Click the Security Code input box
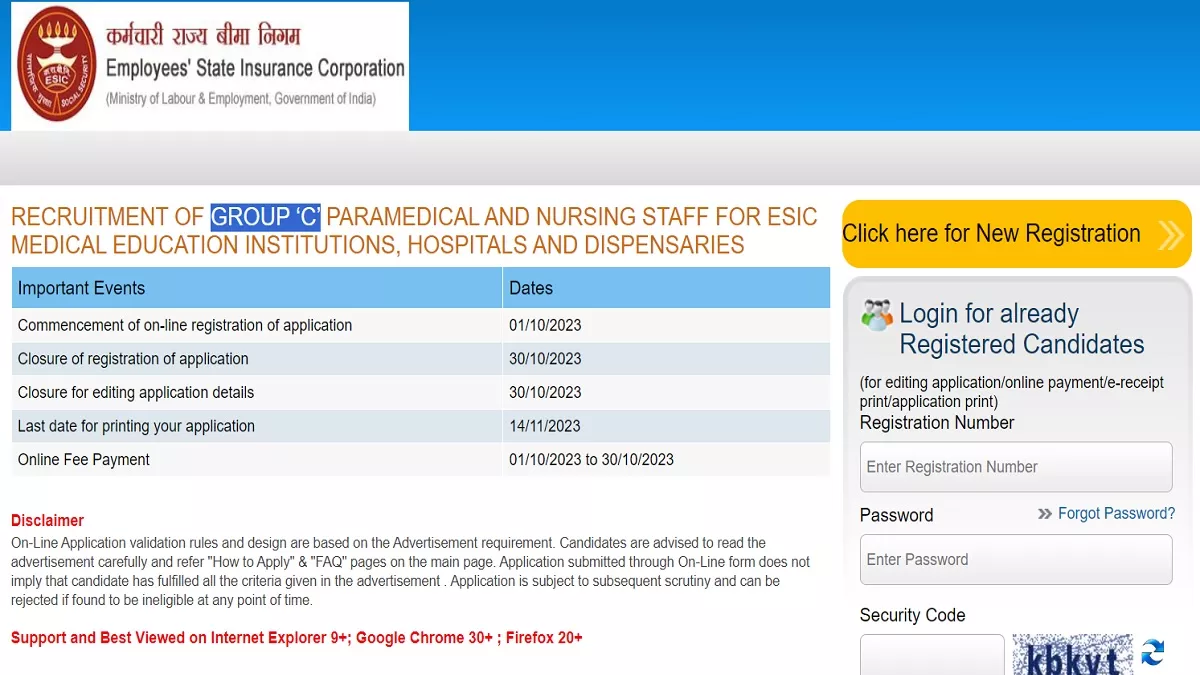 click(931, 655)
